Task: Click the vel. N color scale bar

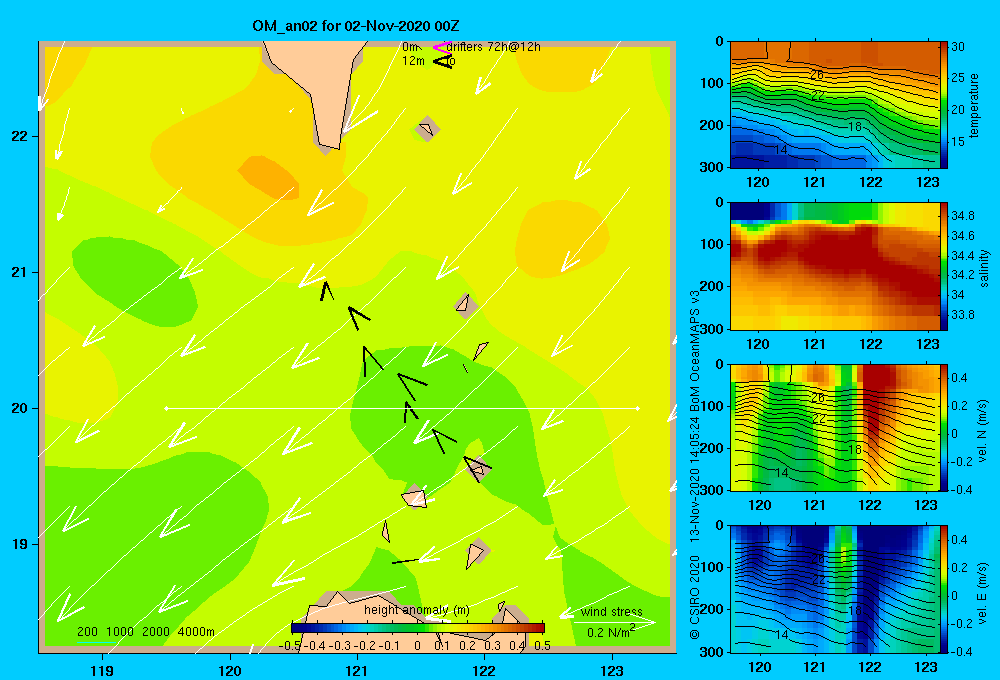Action: (x=944, y=427)
